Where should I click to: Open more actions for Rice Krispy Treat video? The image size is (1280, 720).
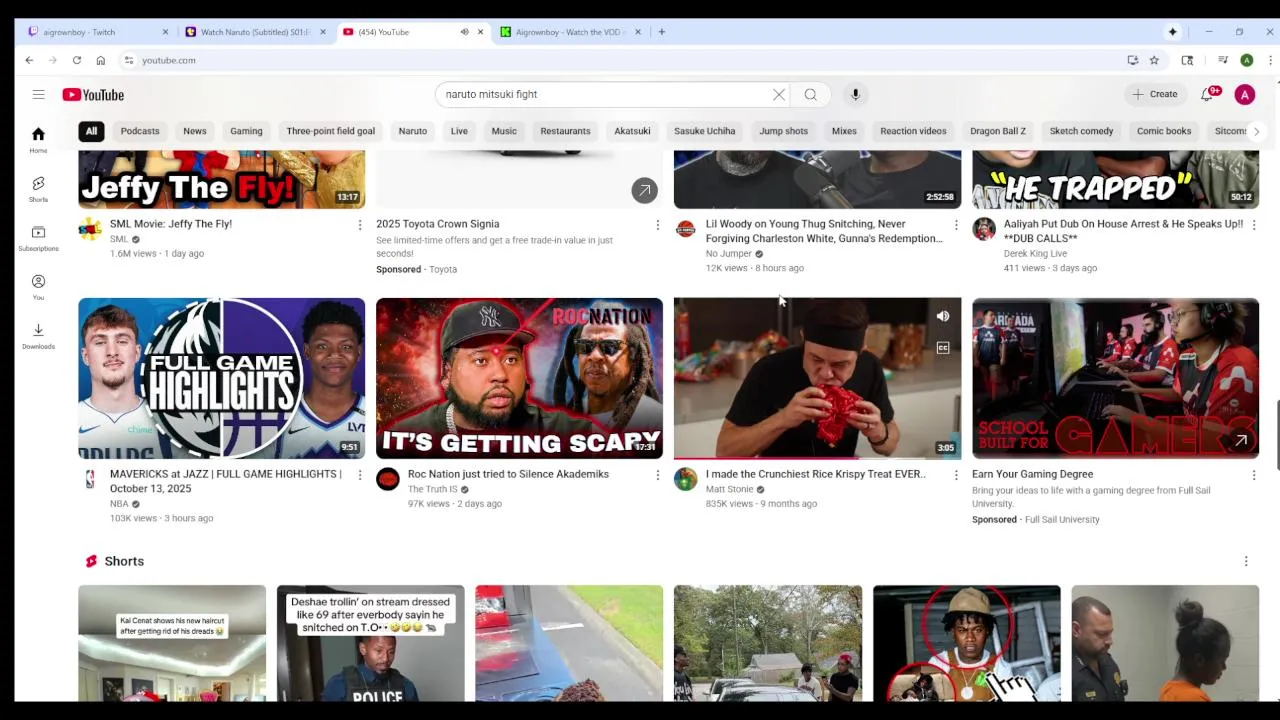(x=955, y=475)
